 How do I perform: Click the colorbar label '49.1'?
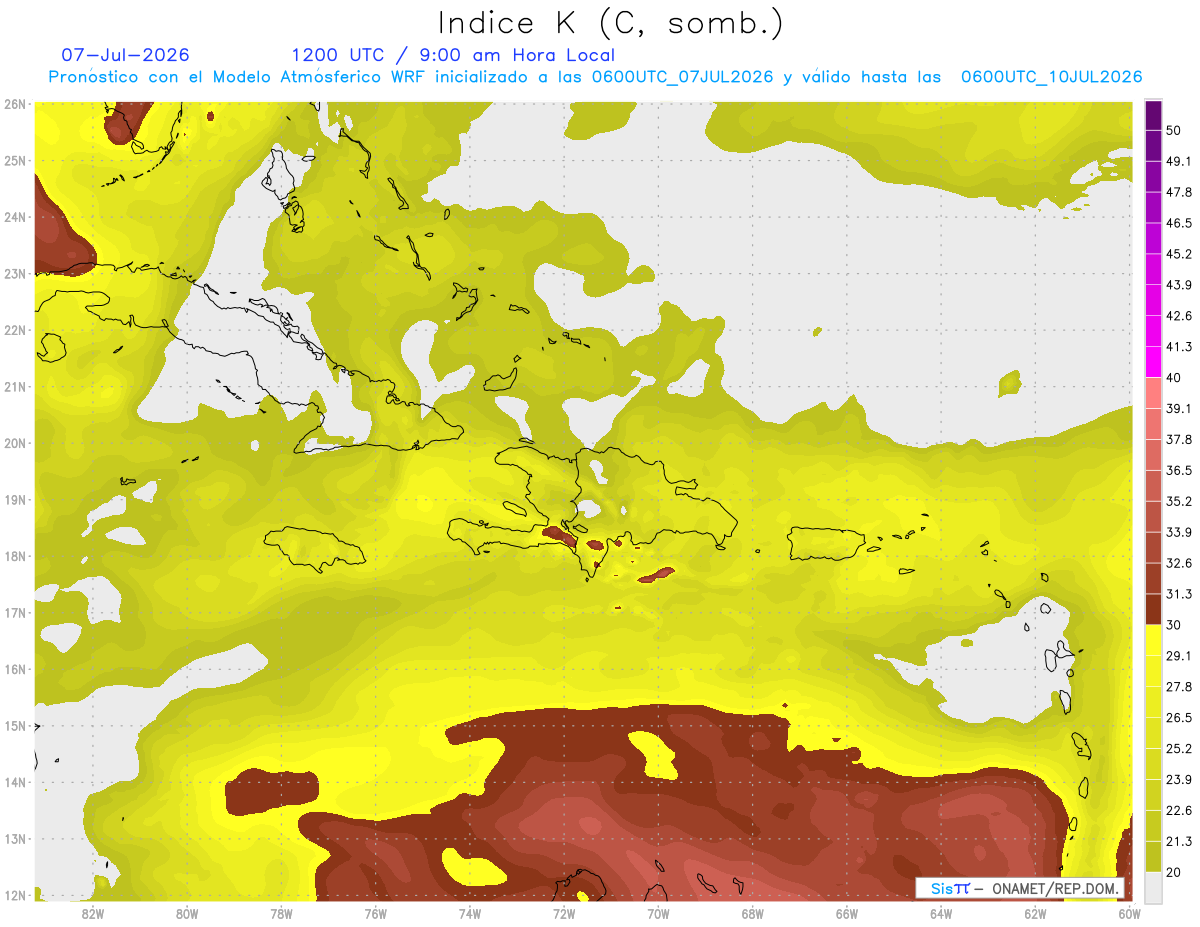(1179, 161)
